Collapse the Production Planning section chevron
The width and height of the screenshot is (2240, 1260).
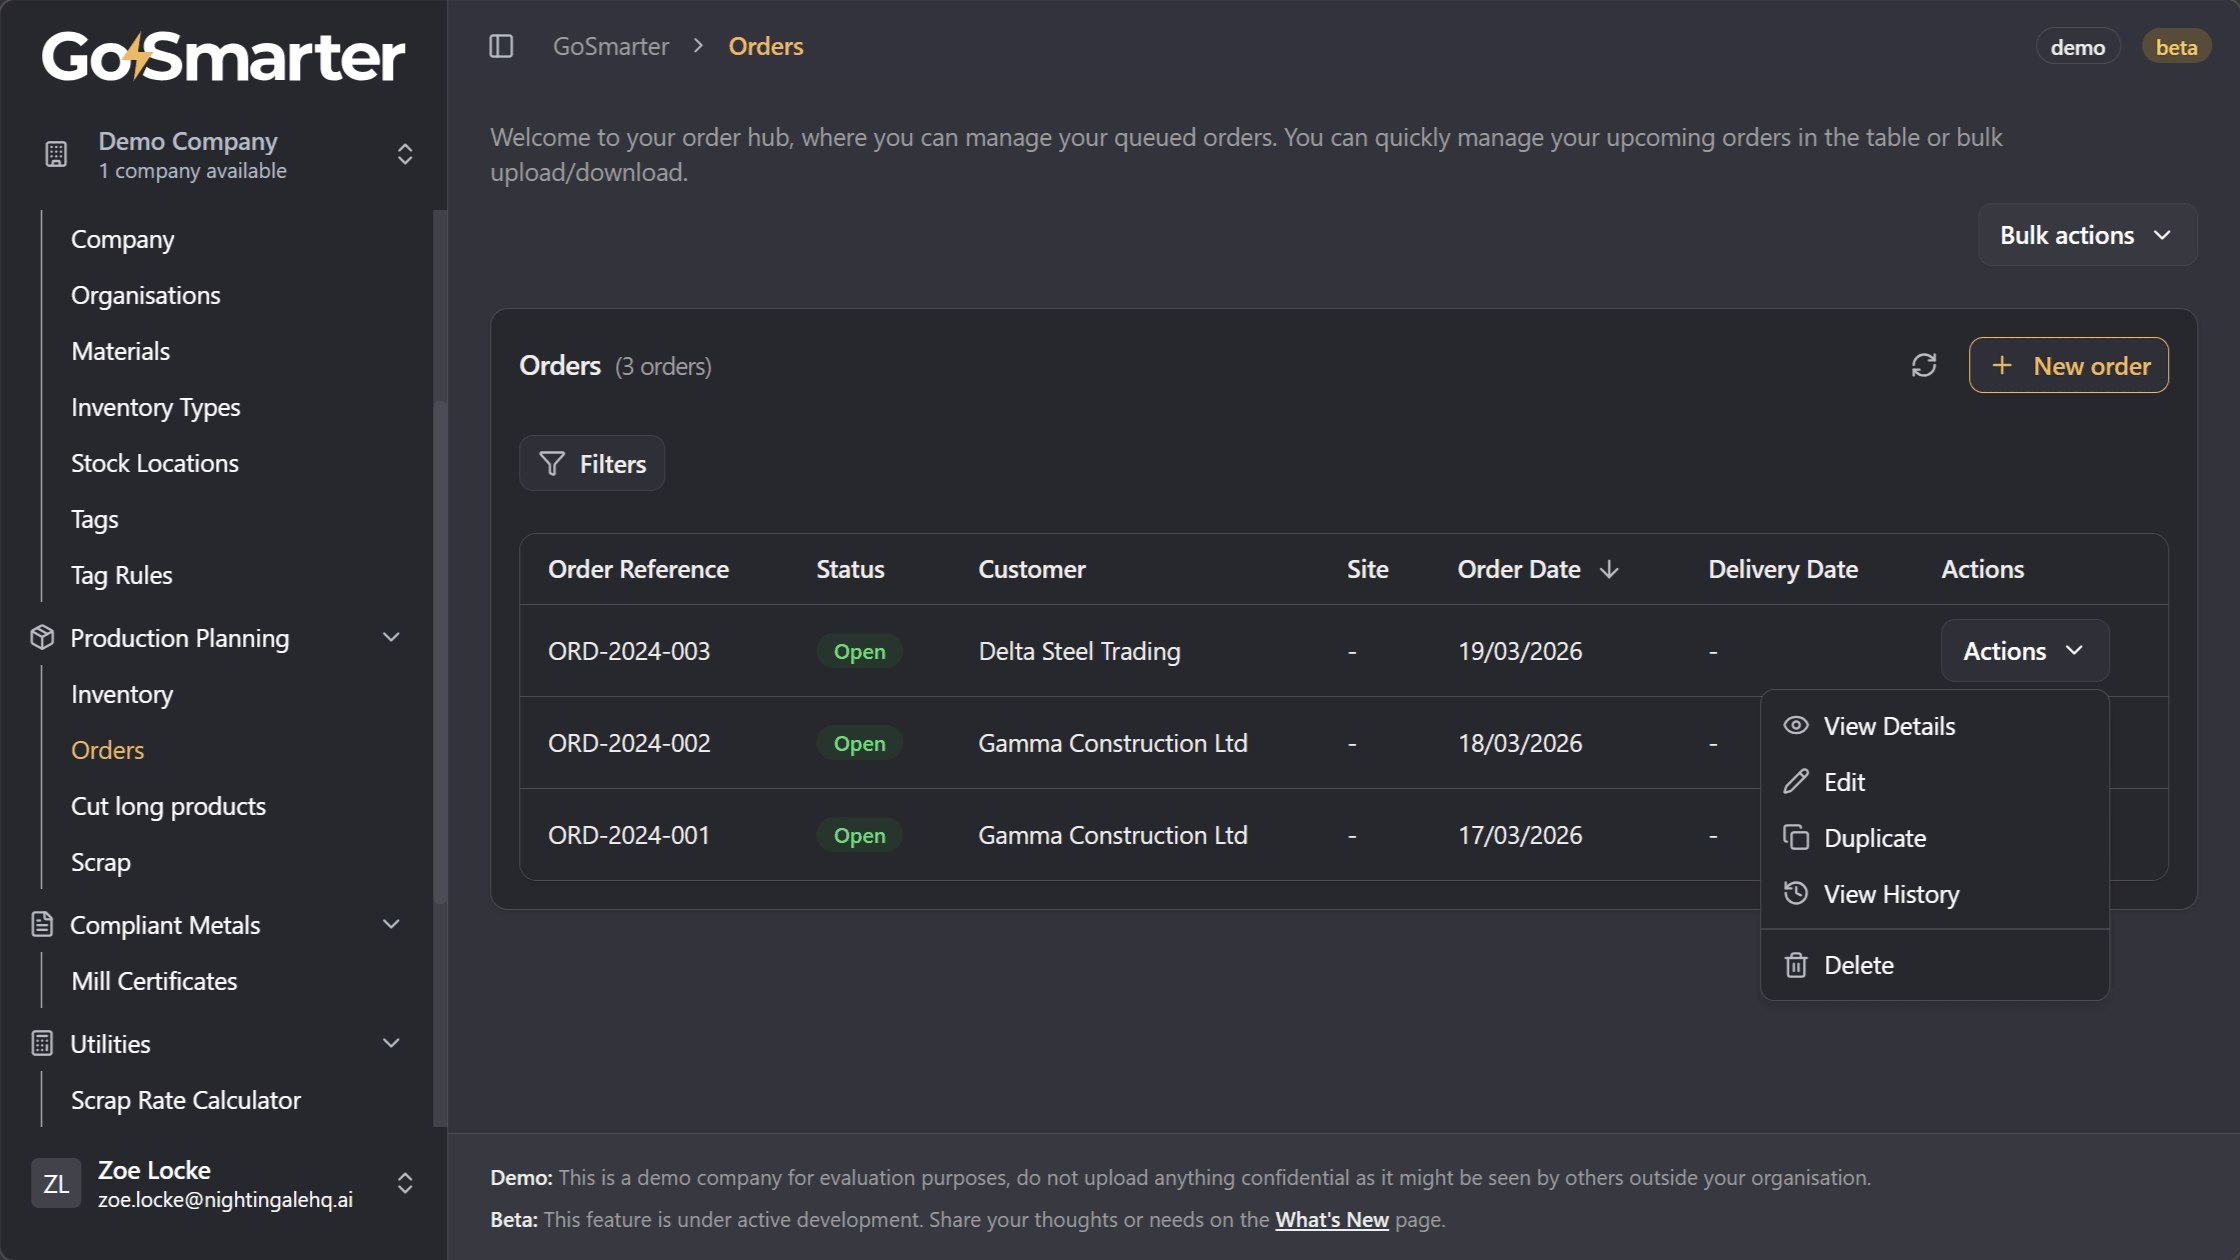391,637
